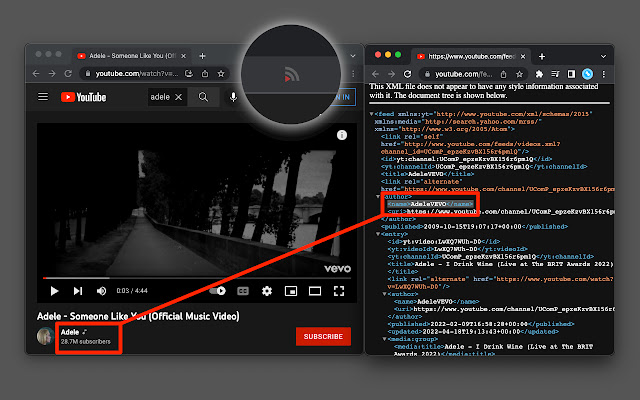Click the updated 2022-04-18 timestamp text
640x400 pixels.
pos(471,332)
